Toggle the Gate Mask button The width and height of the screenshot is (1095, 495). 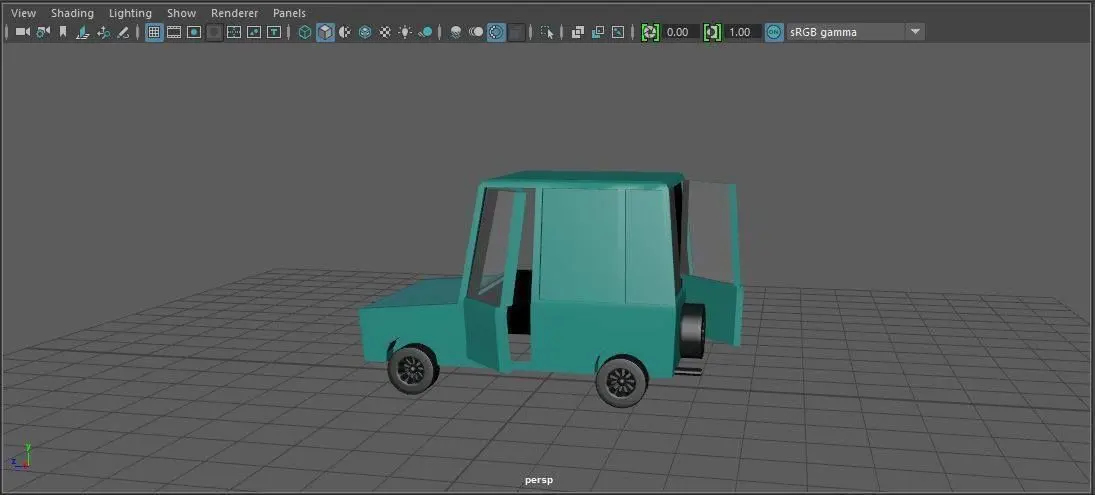point(214,32)
